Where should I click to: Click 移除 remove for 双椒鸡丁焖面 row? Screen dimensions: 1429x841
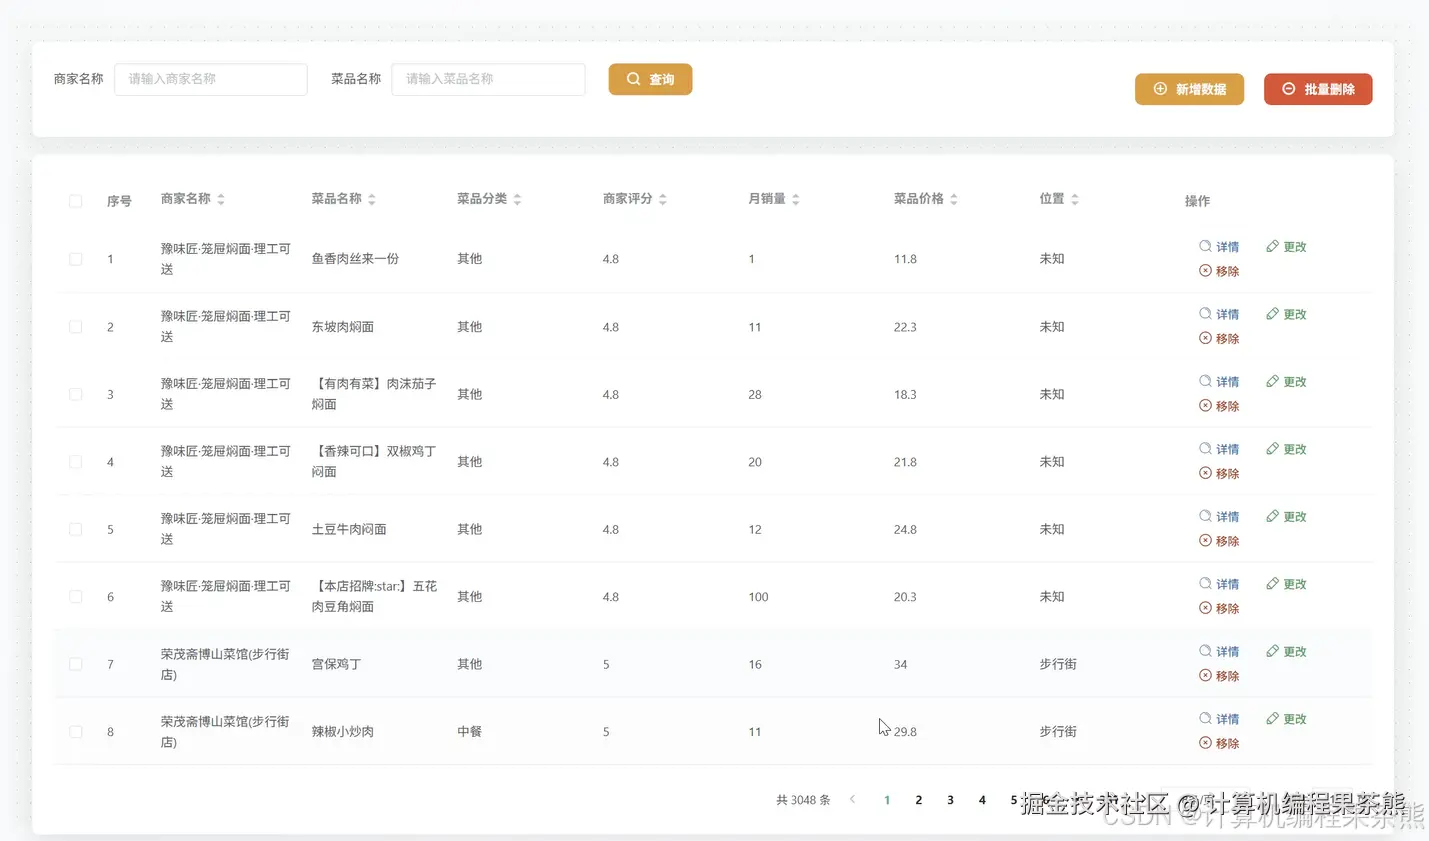coord(1219,474)
